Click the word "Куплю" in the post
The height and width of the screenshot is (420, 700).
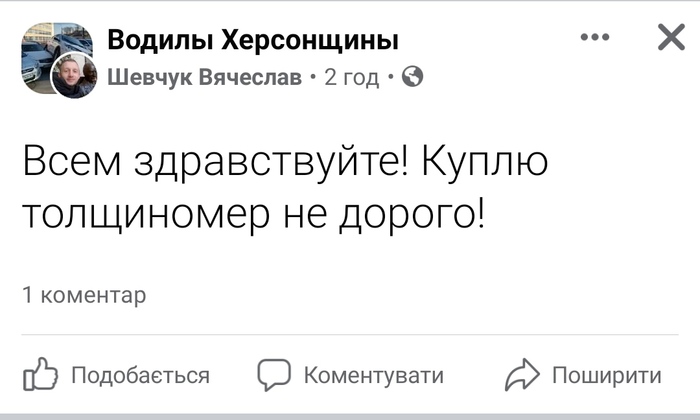tap(483, 162)
